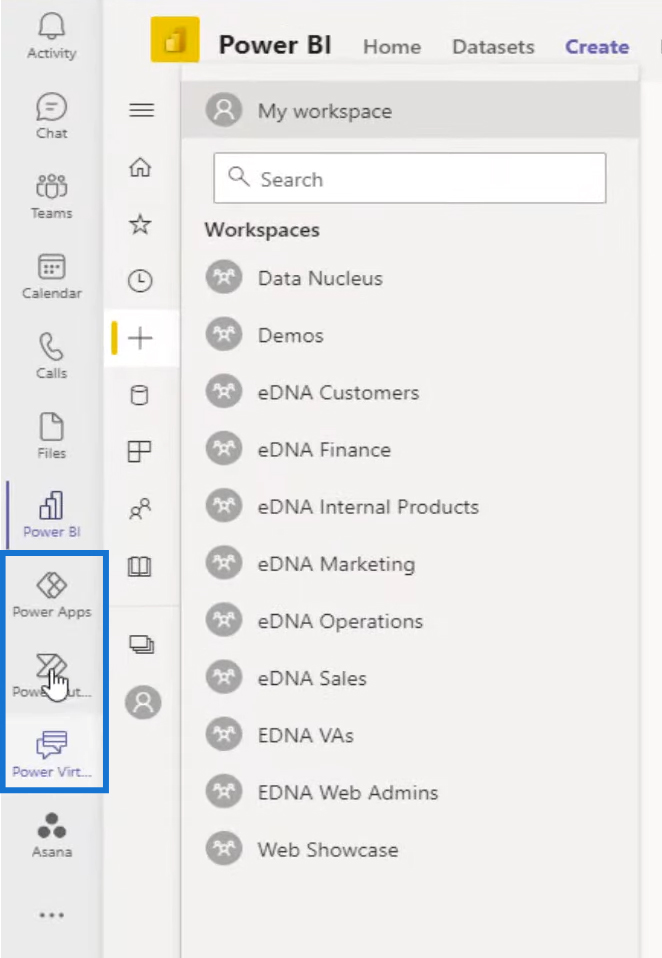Open the Power Apps app icon
This screenshot has height=958, width=662.
pos(51,594)
